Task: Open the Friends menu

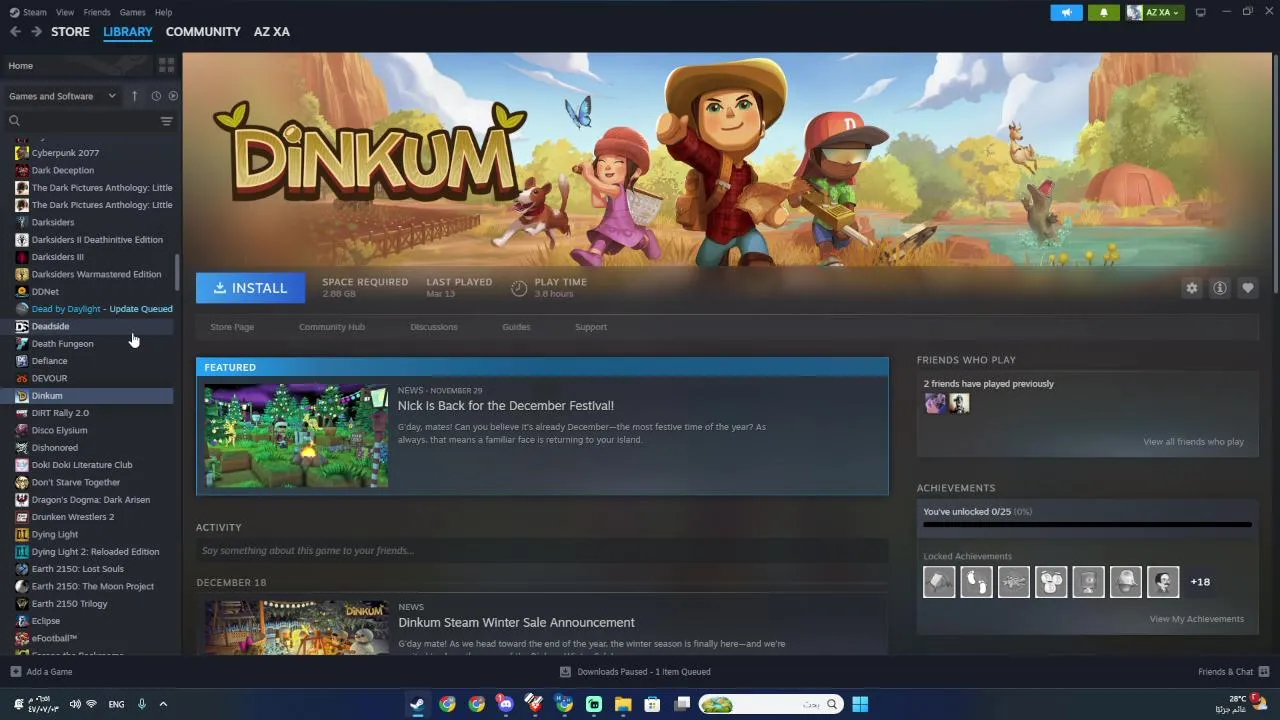Action: coord(97,12)
